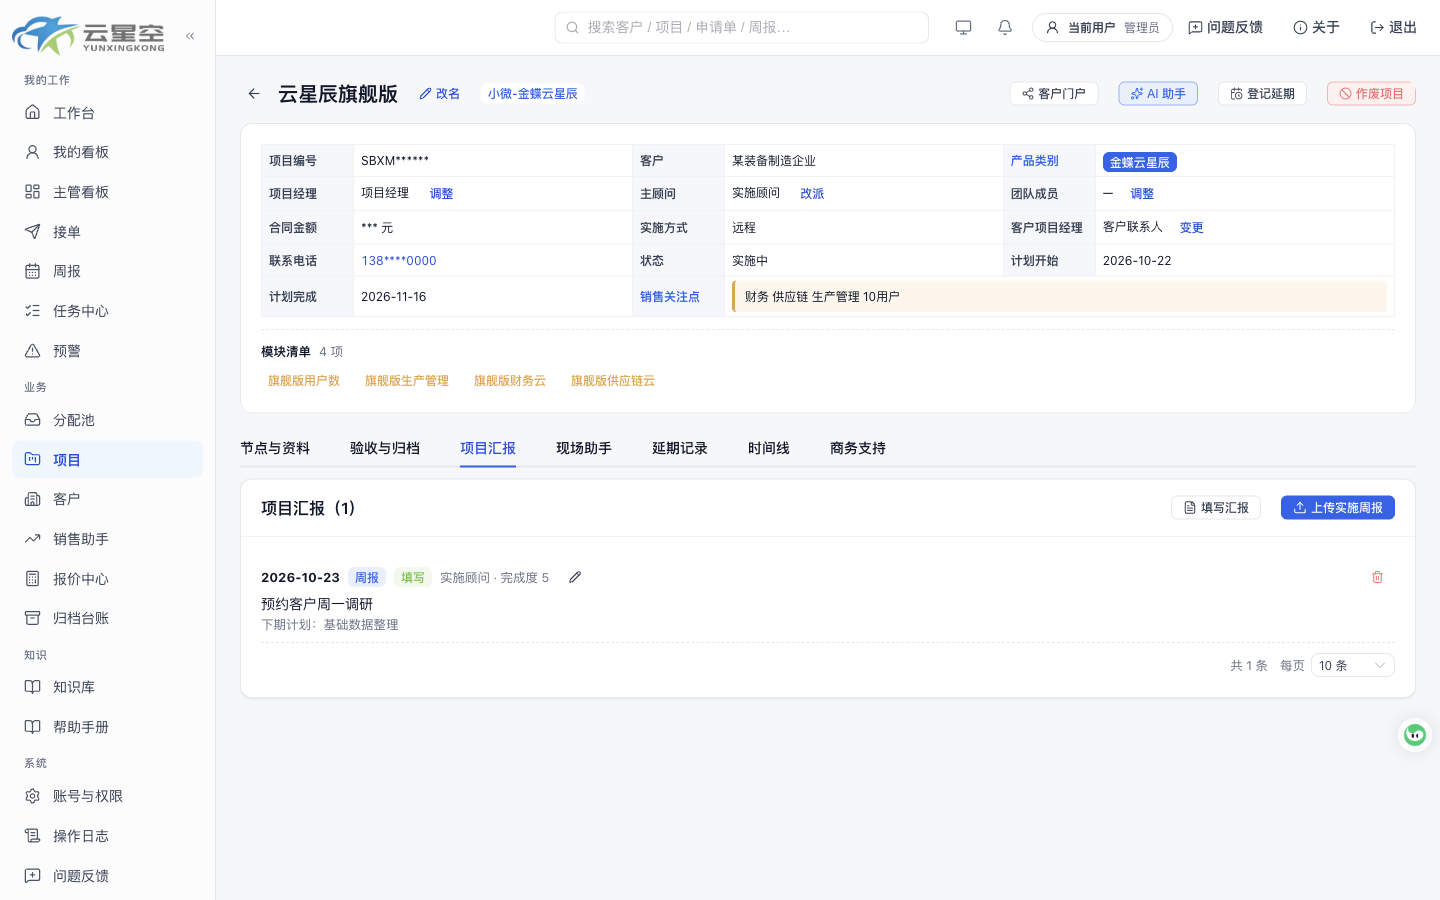Select 项目 in sidebar
The image size is (1440, 900).
coord(107,460)
